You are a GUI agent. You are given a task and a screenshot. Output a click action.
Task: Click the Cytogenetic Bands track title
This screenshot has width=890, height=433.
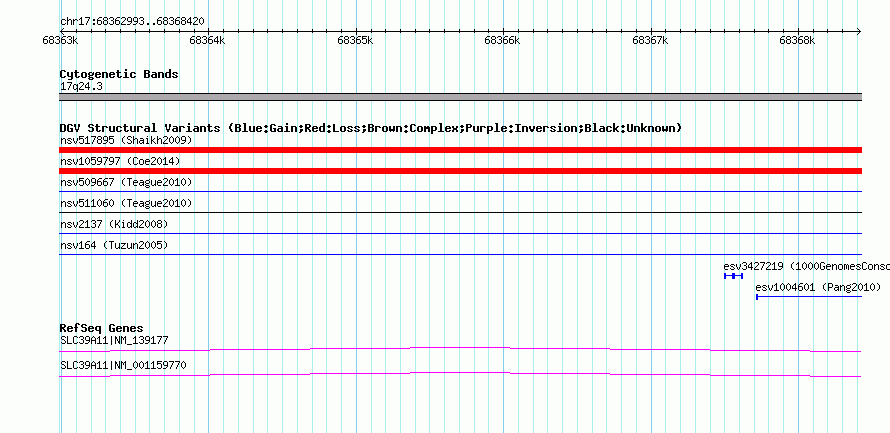click(x=119, y=74)
